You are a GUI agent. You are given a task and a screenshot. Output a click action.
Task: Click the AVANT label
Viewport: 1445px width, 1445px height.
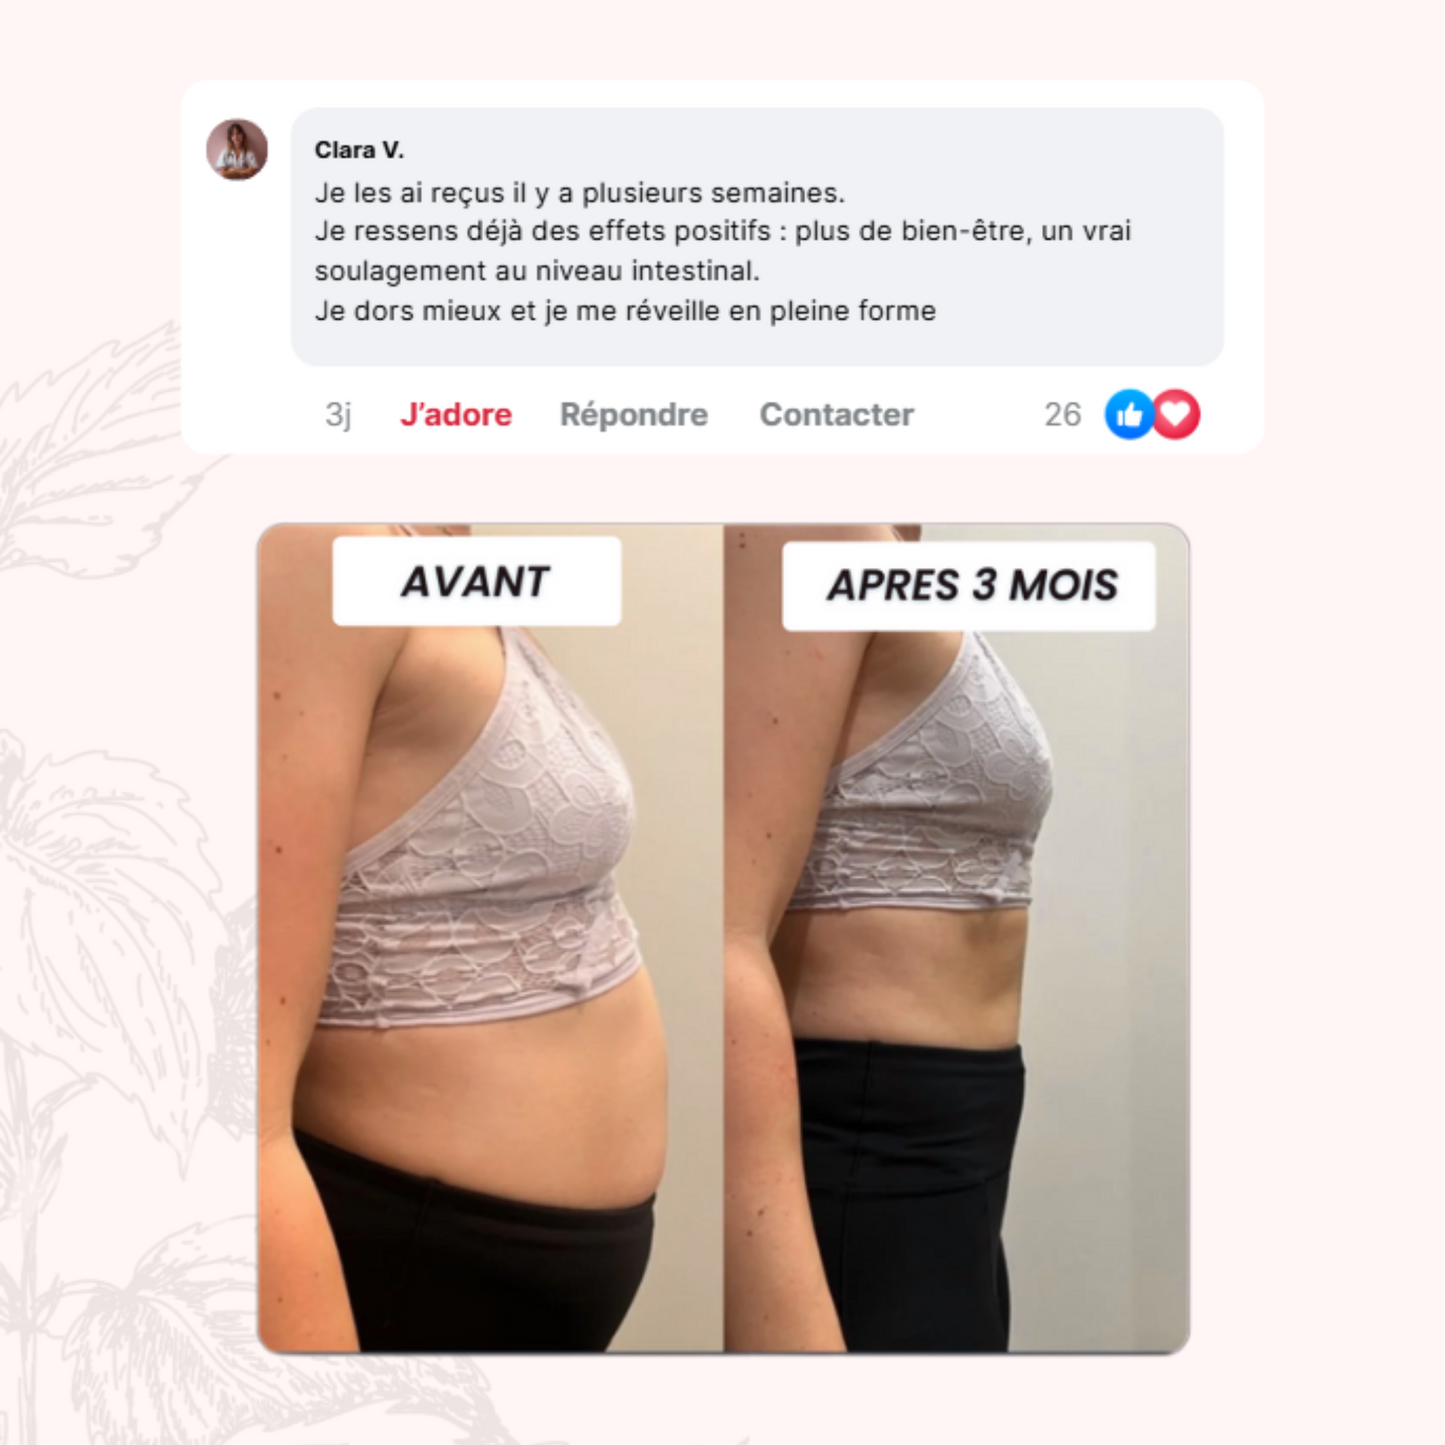477,581
